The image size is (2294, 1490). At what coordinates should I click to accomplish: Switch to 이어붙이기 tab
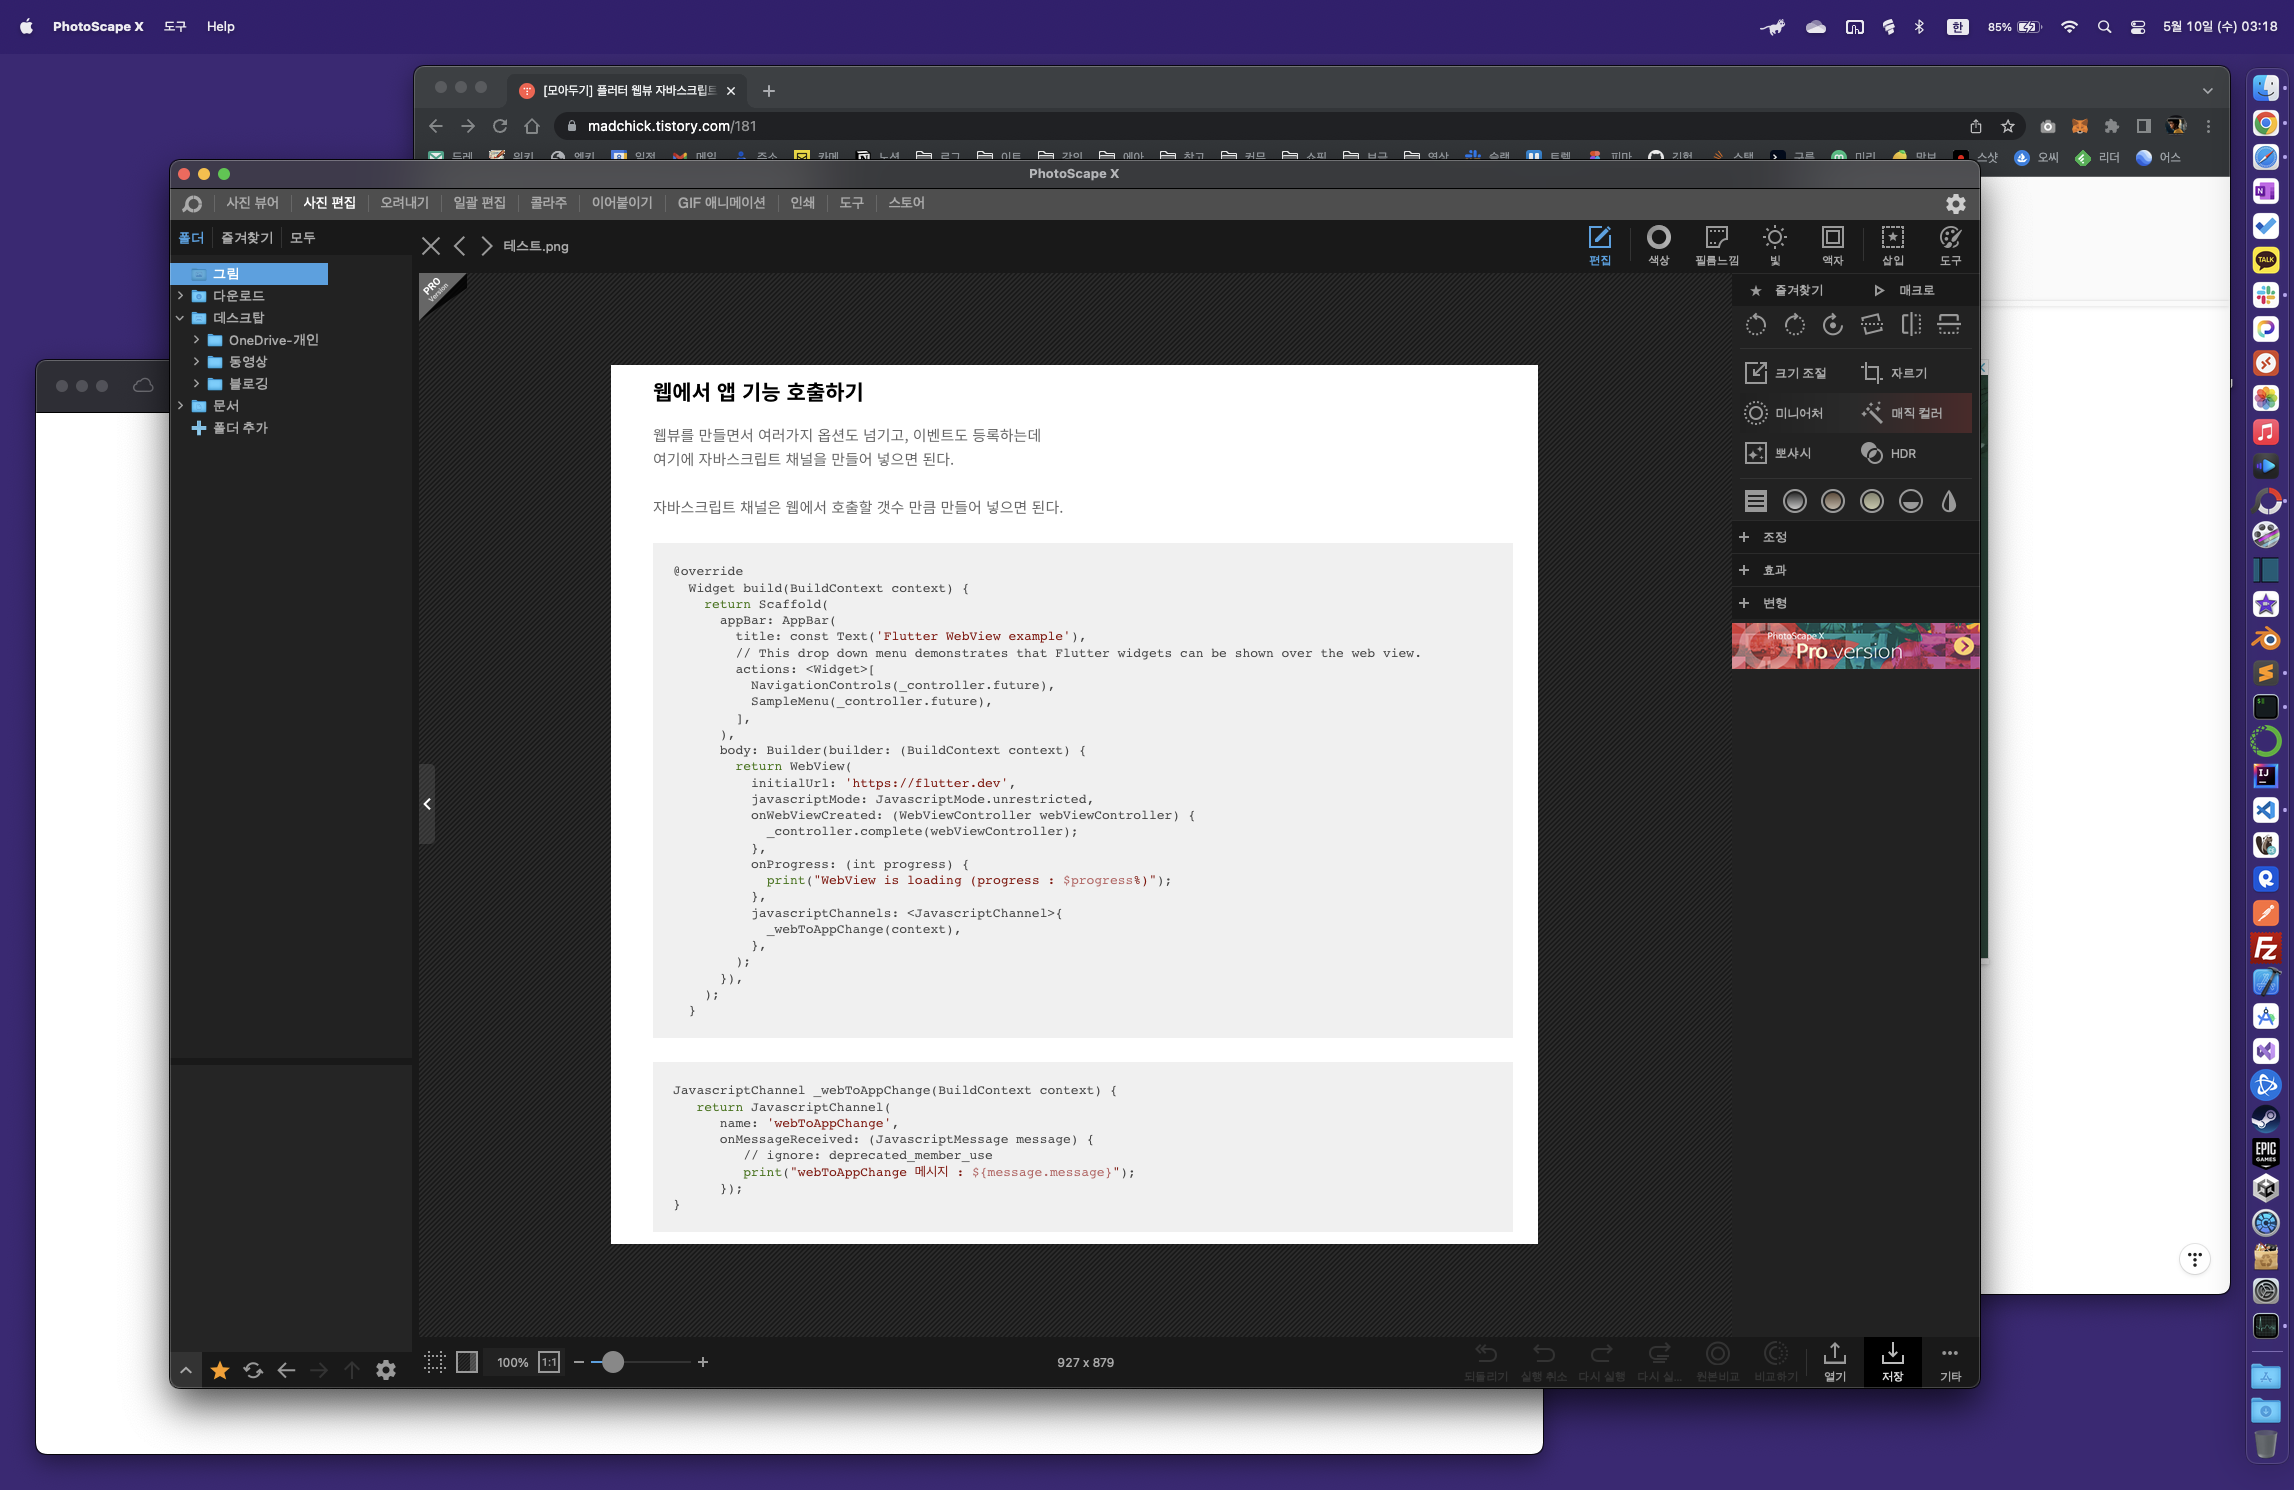pyautogui.click(x=622, y=203)
